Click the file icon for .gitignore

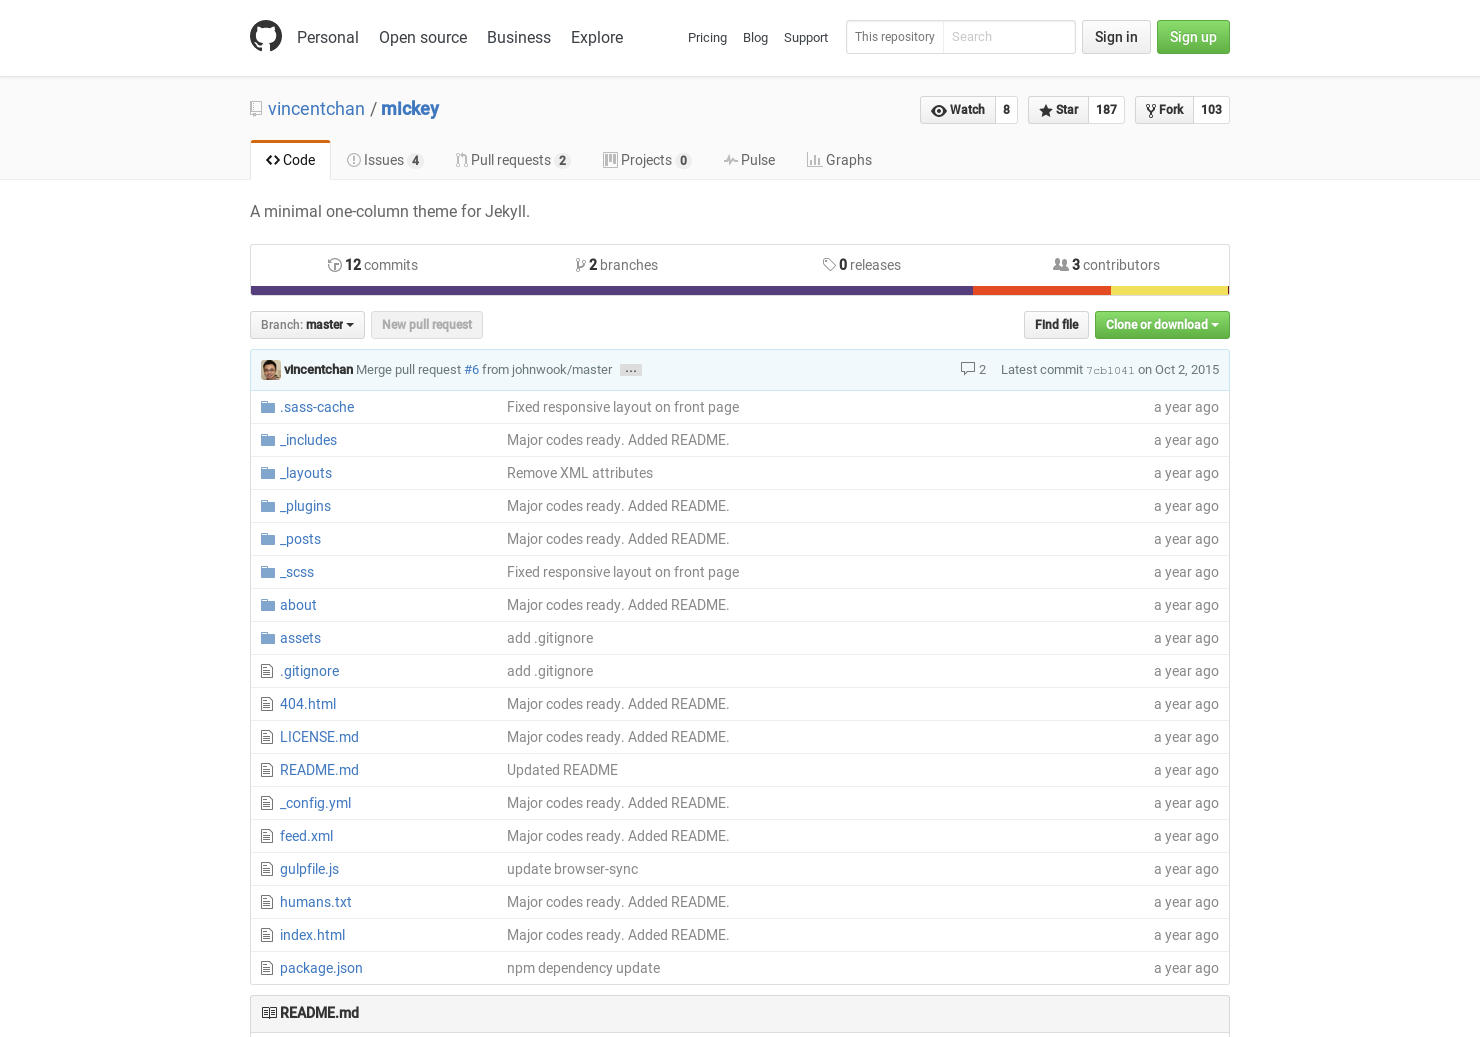click(x=267, y=671)
